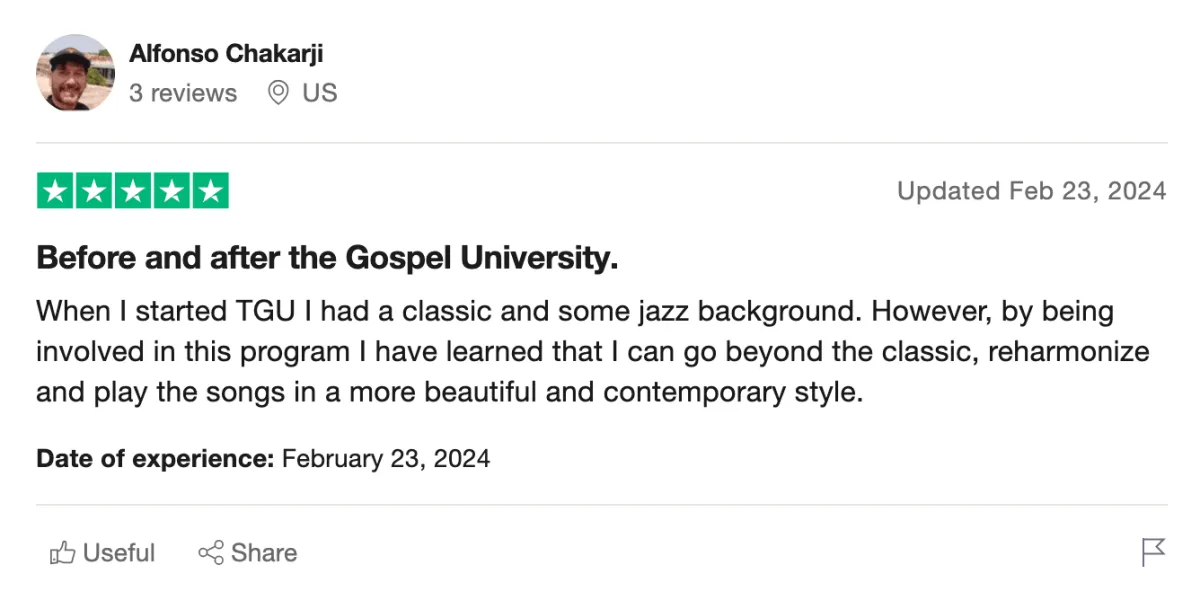Click the second green rating star
This screenshot has width=1200, height=600.
click(94, 191)
